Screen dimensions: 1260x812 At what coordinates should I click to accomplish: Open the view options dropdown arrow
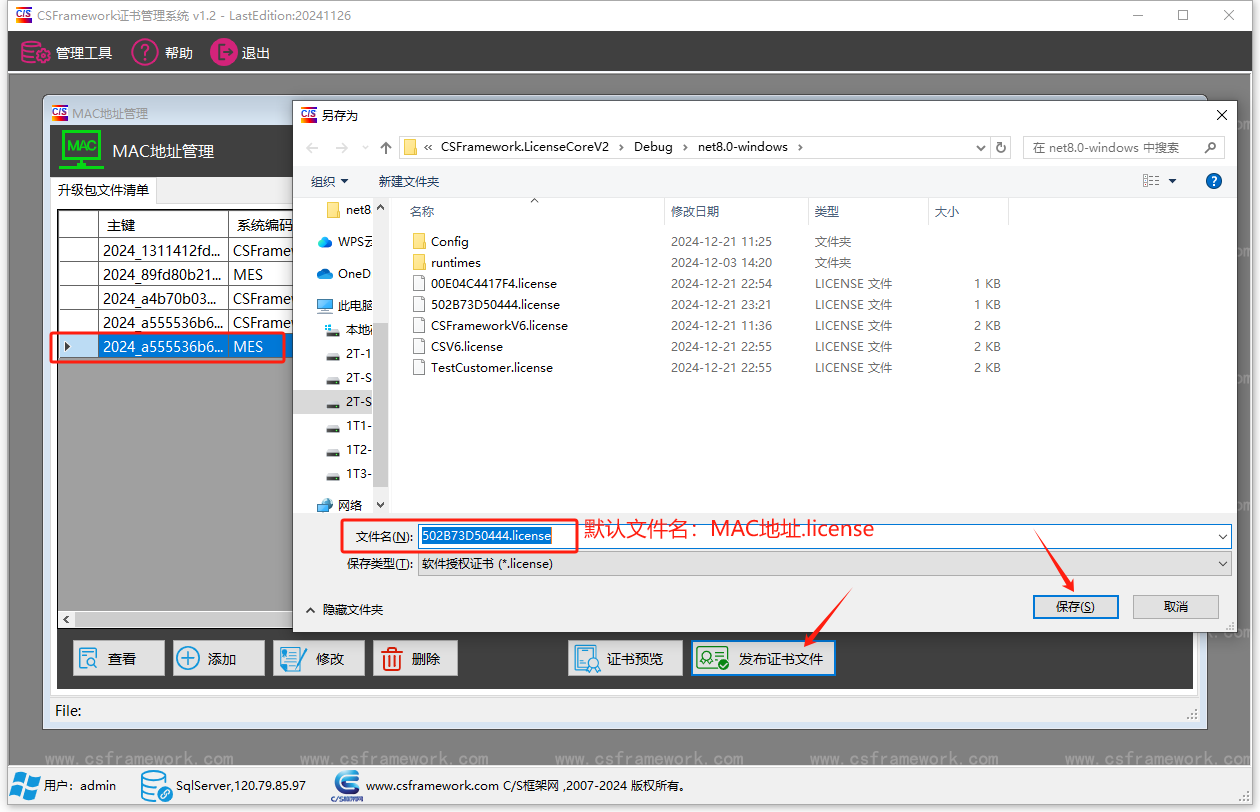(1172, 181)
